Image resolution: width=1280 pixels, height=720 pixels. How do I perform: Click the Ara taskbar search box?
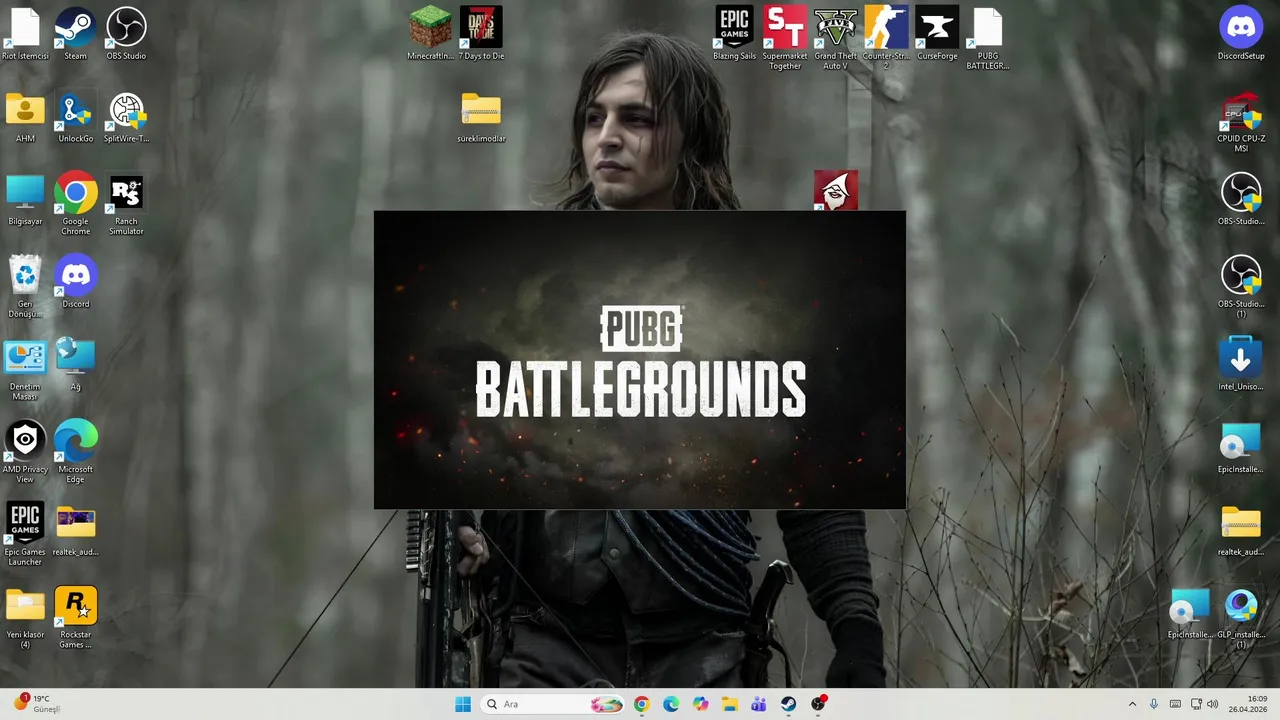(x=554, y=704)
